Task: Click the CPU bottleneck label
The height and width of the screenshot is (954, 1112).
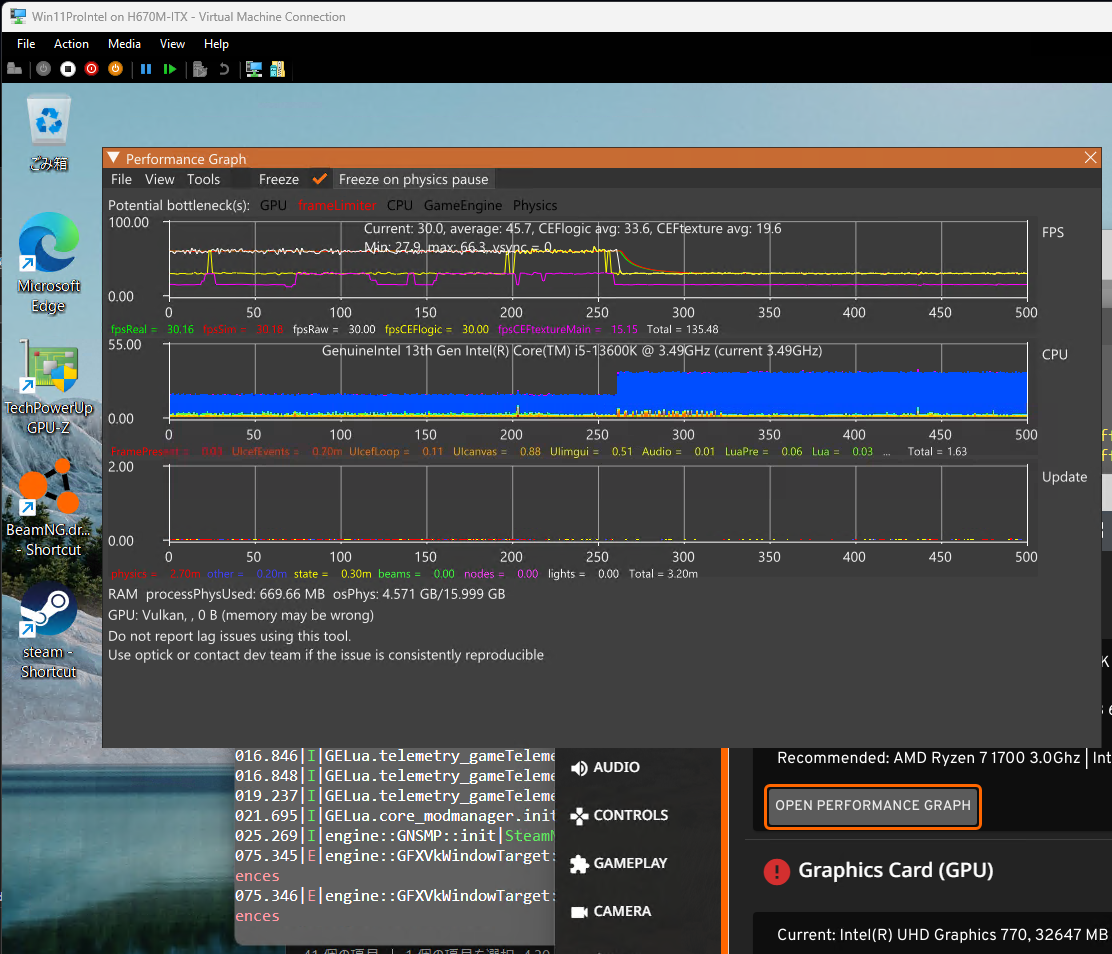Action: 400,206
